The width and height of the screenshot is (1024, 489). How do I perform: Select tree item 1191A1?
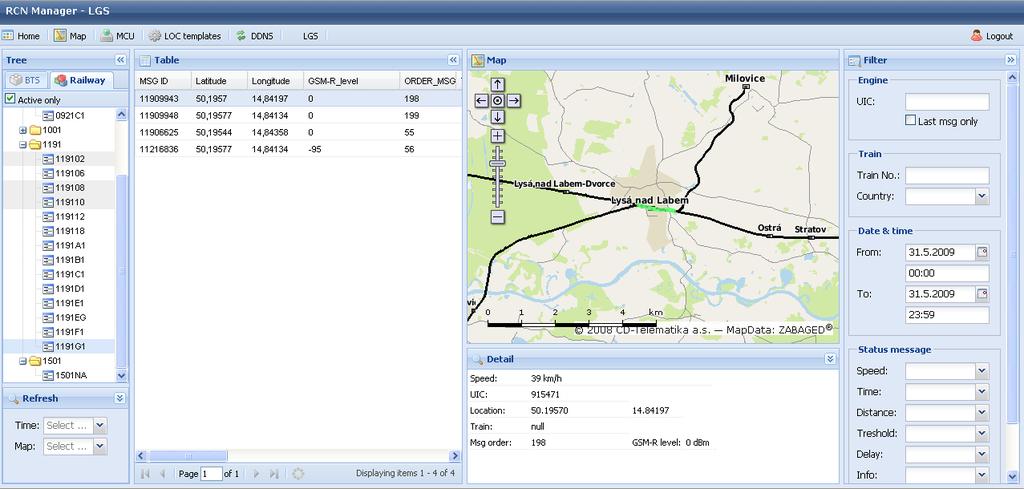(70, 245)
